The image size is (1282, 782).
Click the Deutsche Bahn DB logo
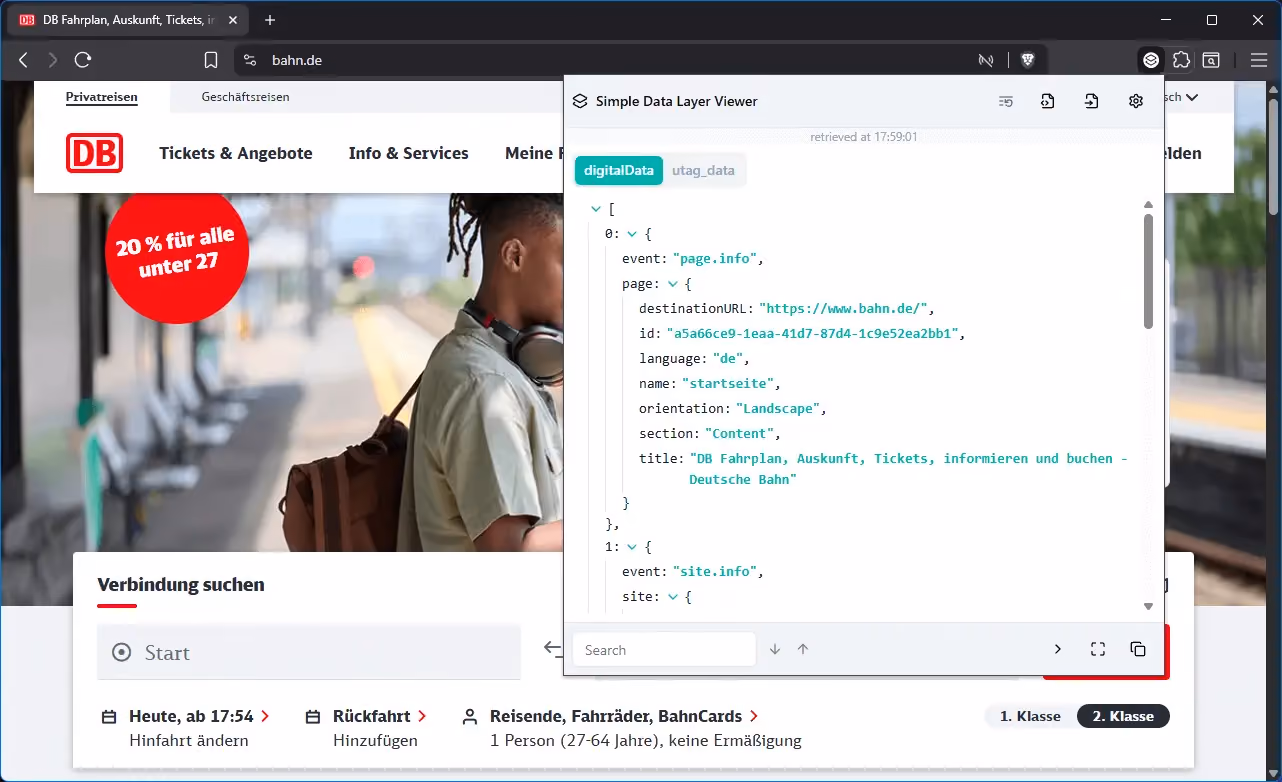coord(95,153)
